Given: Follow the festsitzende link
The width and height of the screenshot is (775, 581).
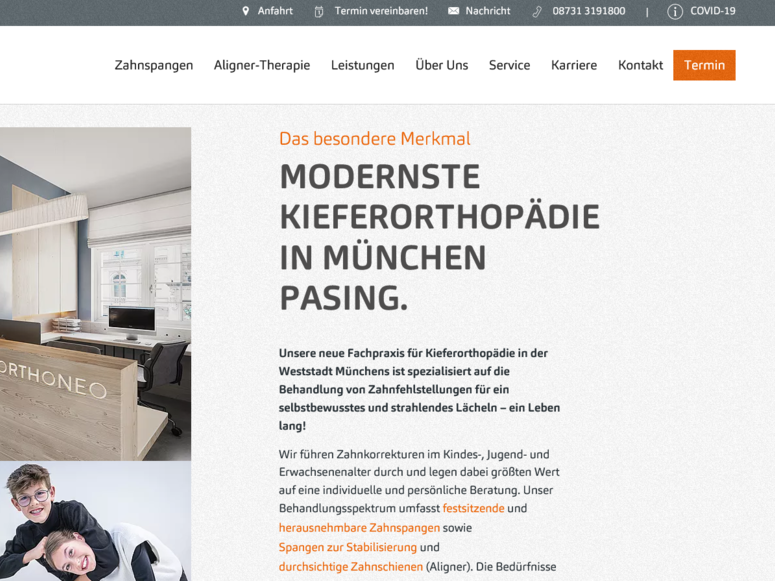Looking at the screenshot, I should (474, 508).
